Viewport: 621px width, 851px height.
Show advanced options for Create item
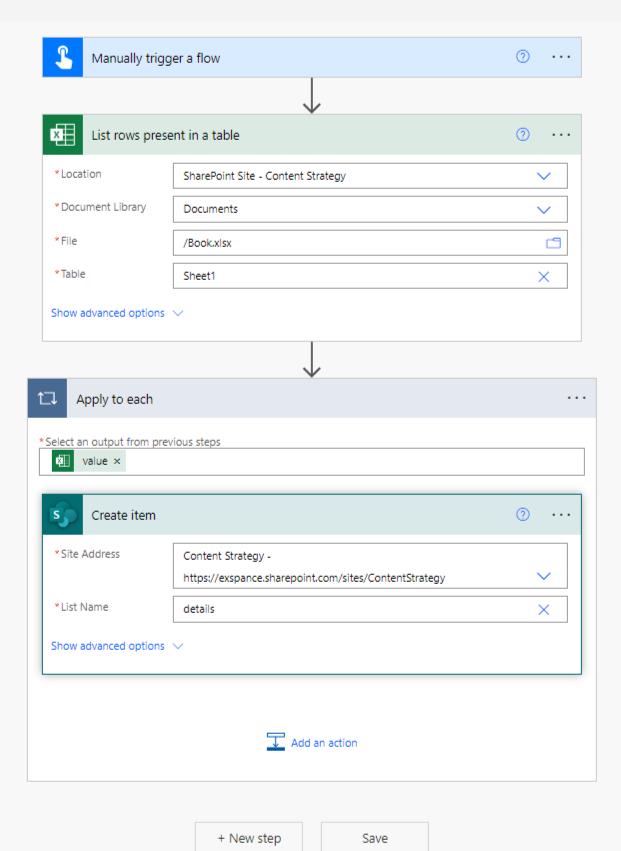point(117,646)
